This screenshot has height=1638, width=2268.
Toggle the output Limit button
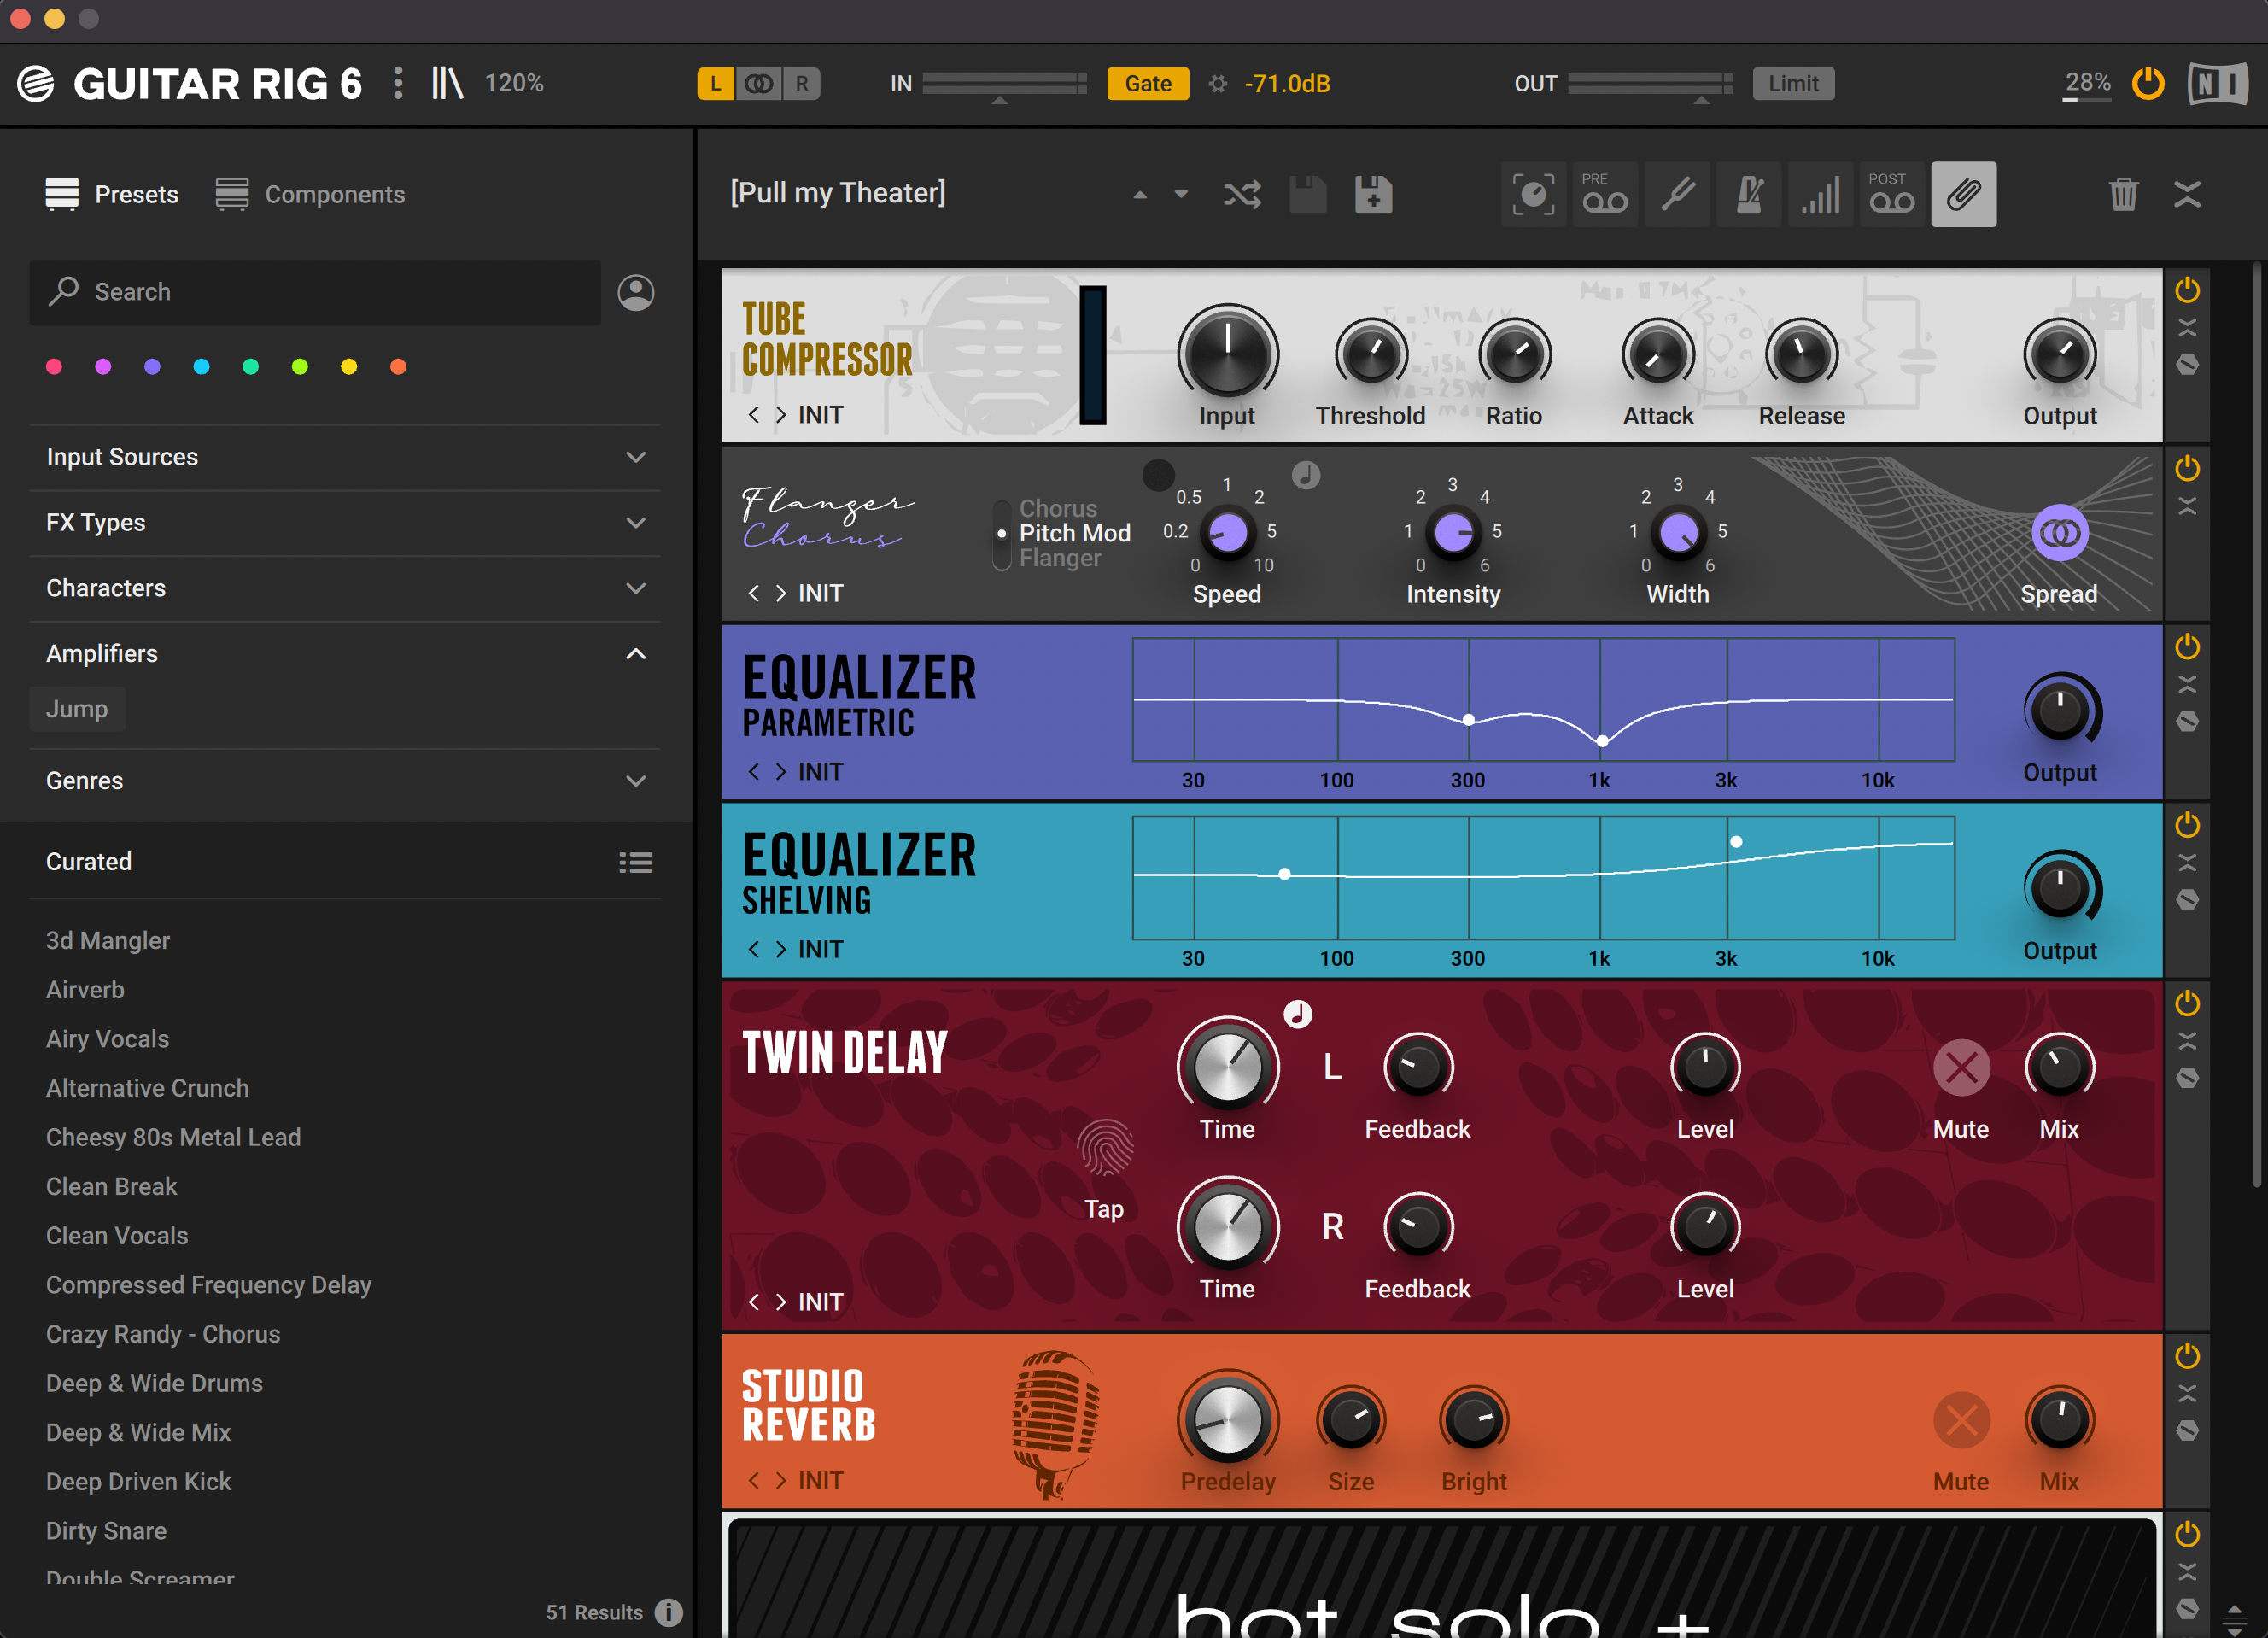point(1793,84)
